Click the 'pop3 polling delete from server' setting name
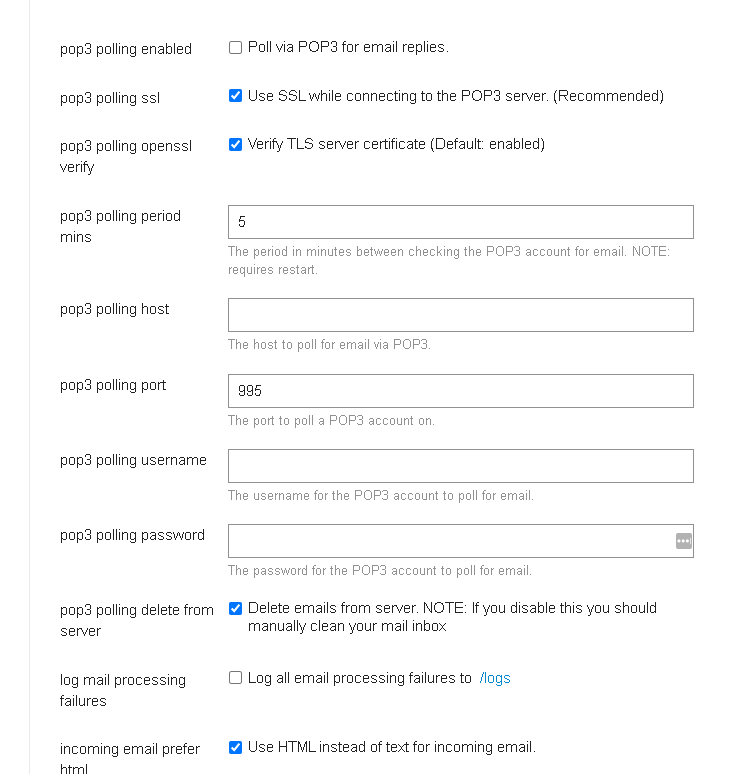Viewport: 751px width, 774px height. [137, 620]
